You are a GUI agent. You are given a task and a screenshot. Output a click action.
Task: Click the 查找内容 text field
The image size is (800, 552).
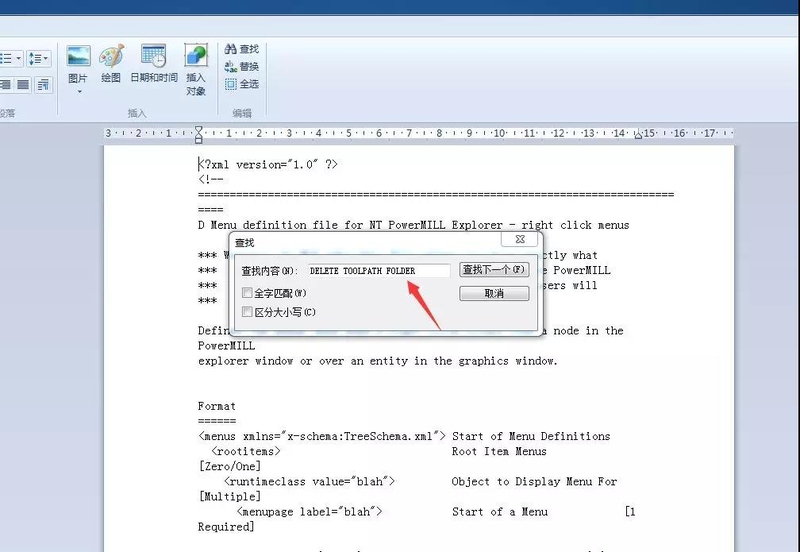click(379, 270)
